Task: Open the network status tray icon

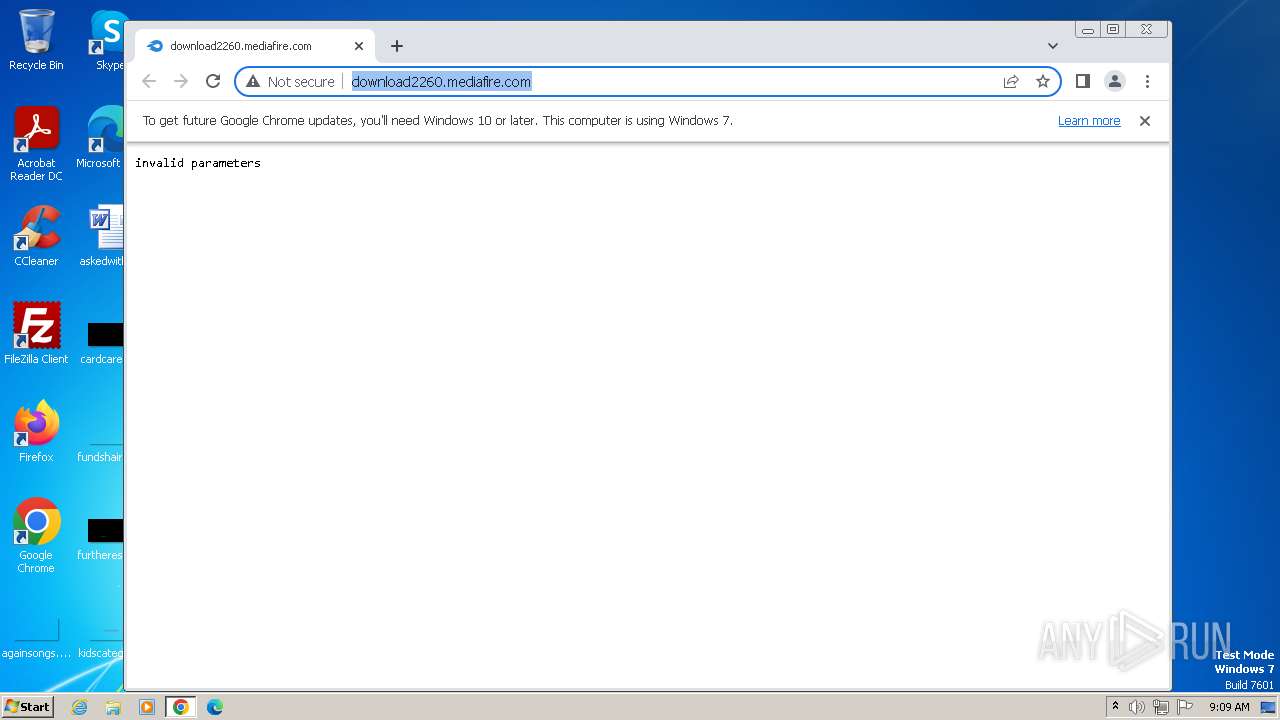Action: coord(1161,707)
